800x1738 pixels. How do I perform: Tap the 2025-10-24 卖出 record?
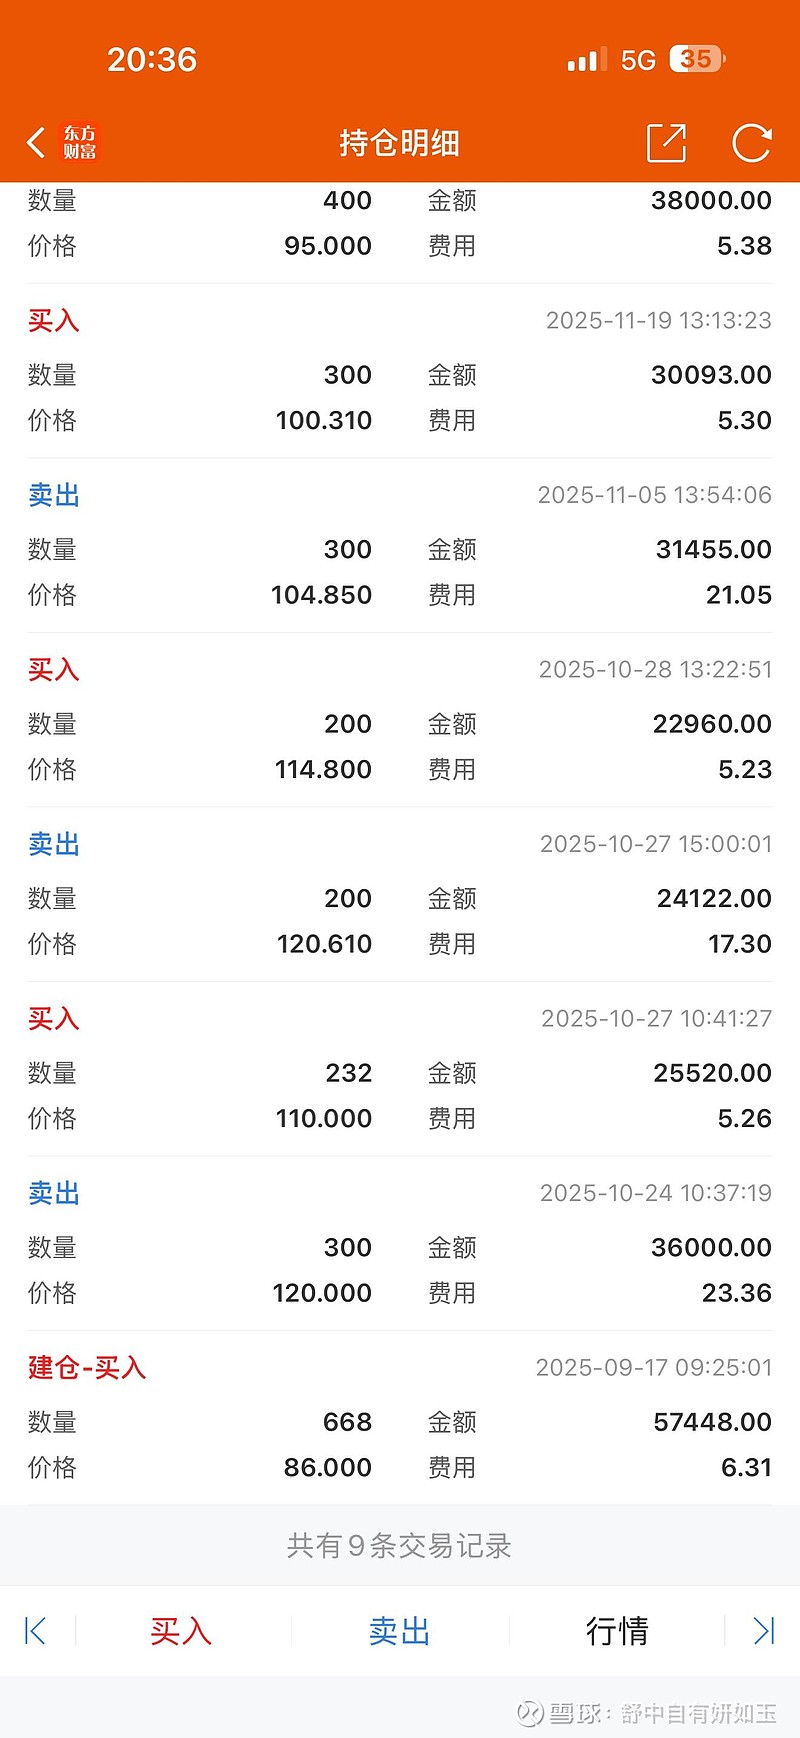tap(54, 1193)
